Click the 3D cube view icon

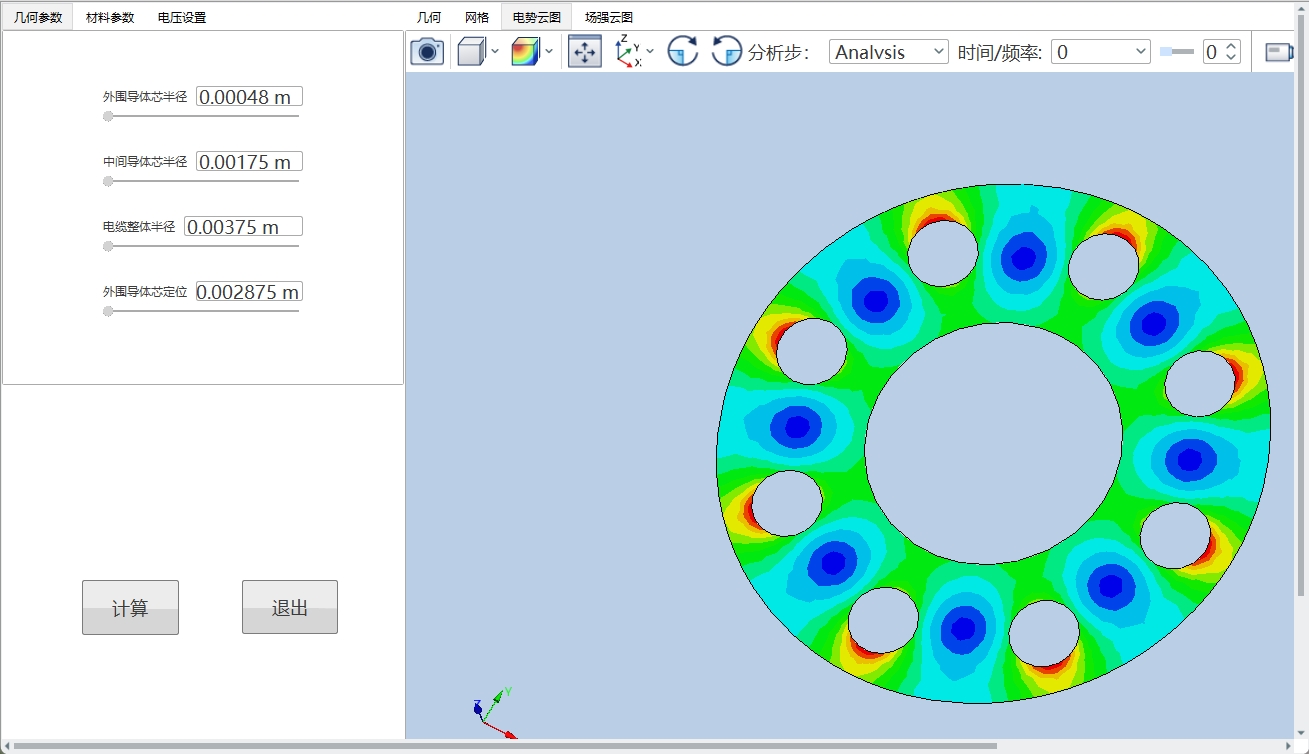point(470,52)
